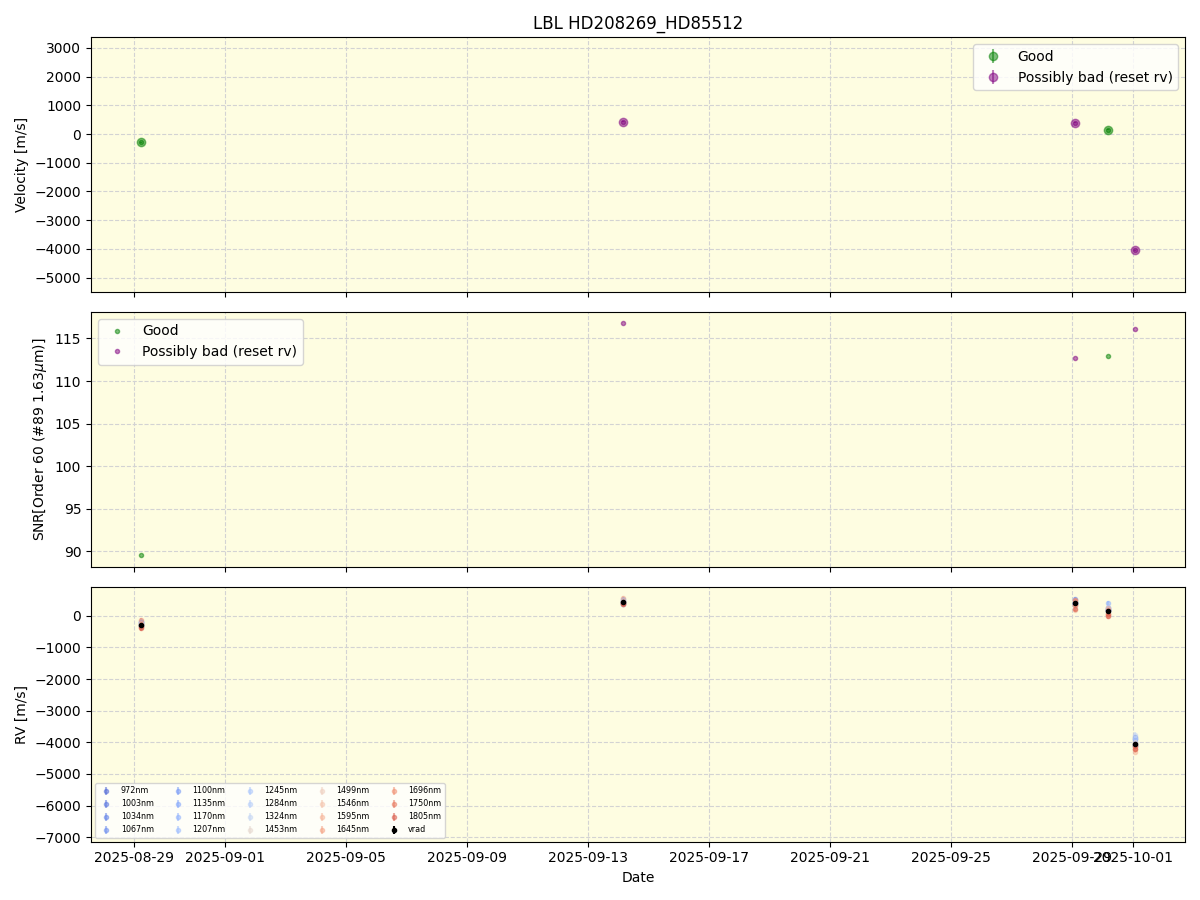
Task: Click the RV [m/s] axis label
Action: tap(21, 714)
